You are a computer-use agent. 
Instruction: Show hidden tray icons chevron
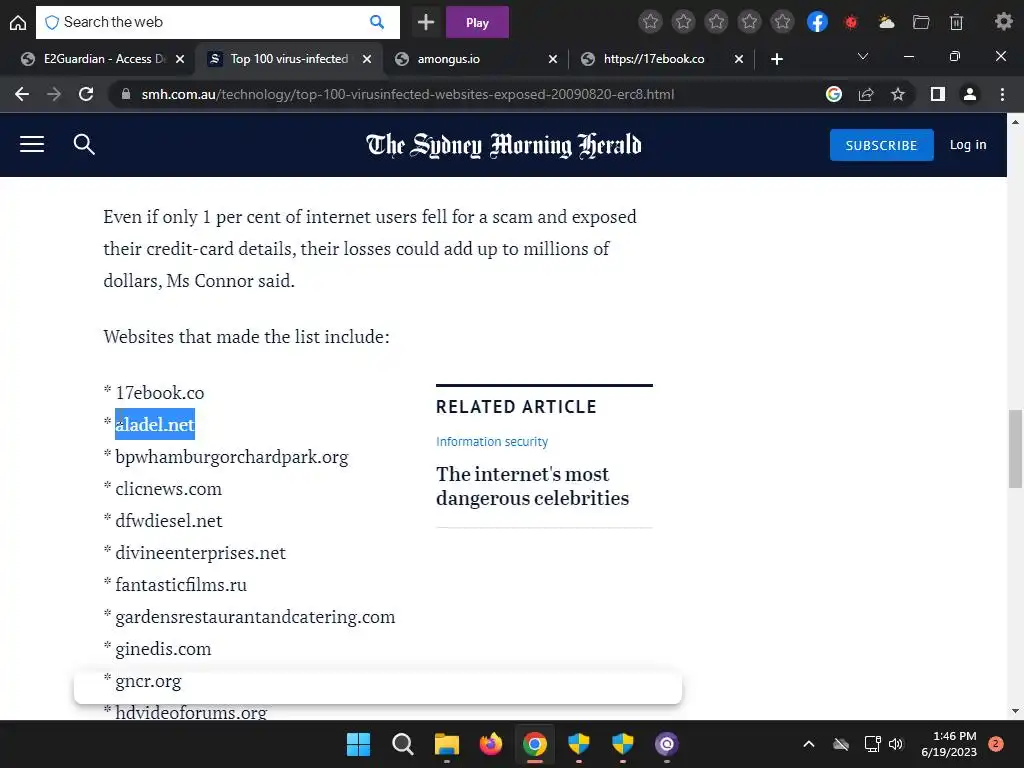tap(808, 744)
